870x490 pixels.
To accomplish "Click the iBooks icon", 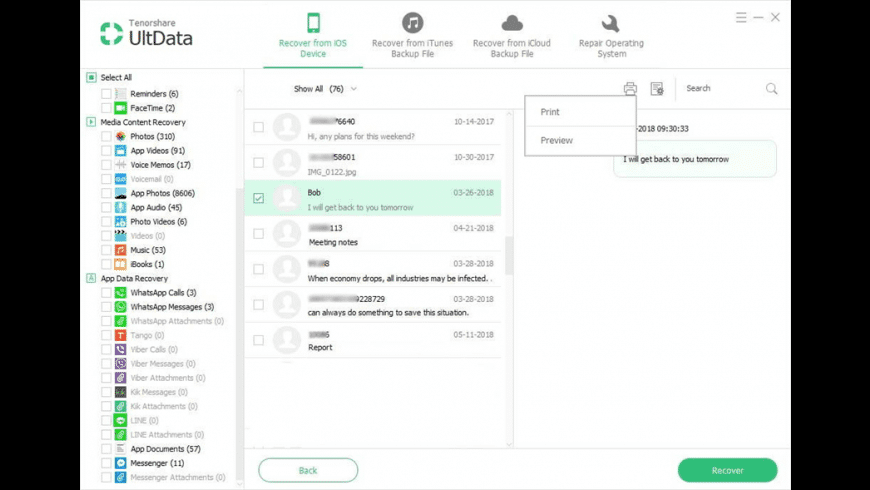I will coord(120,264).
